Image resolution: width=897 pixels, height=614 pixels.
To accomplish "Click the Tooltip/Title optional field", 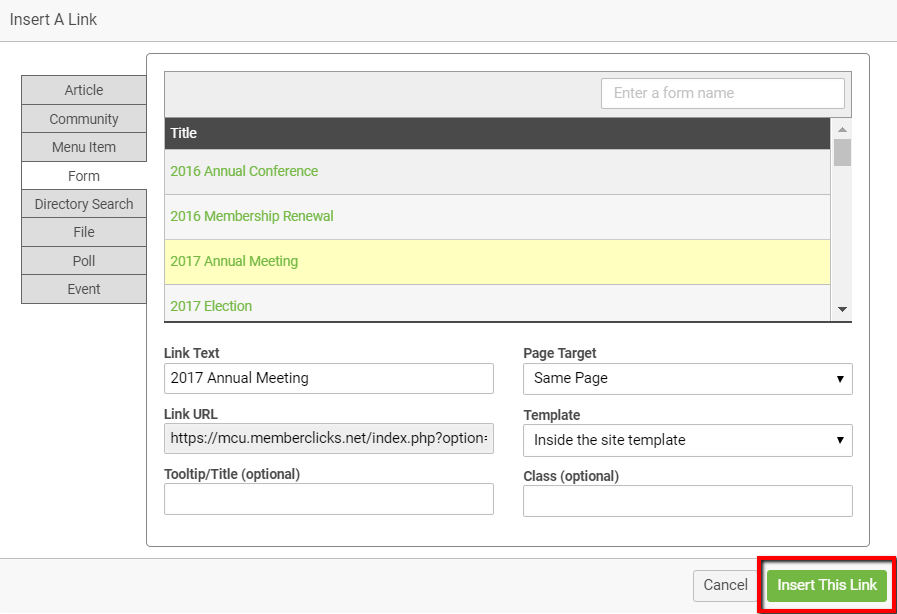I will pos(328,499).
